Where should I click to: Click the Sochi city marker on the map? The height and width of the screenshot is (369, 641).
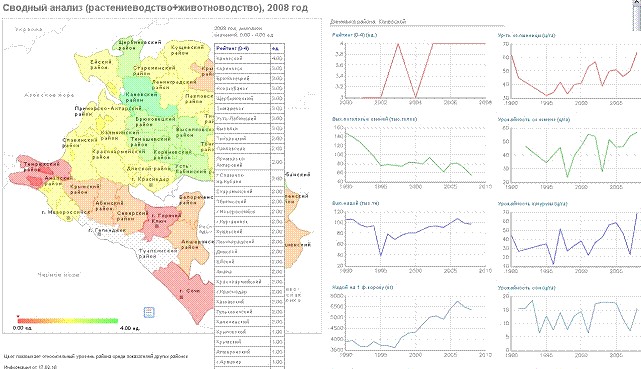(x=181, y=297)
